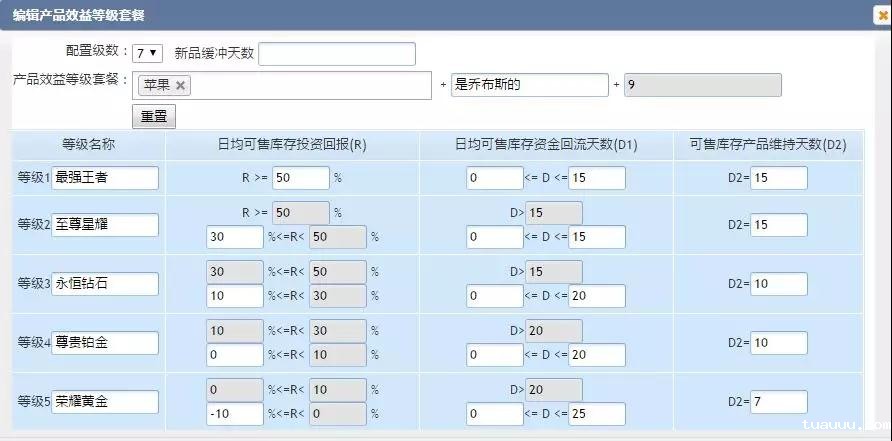Image resolution: width=892 pixels, height=441 pixels.
Task: Click the 等级1 D upper limit field 15
Action: point(597,178)
